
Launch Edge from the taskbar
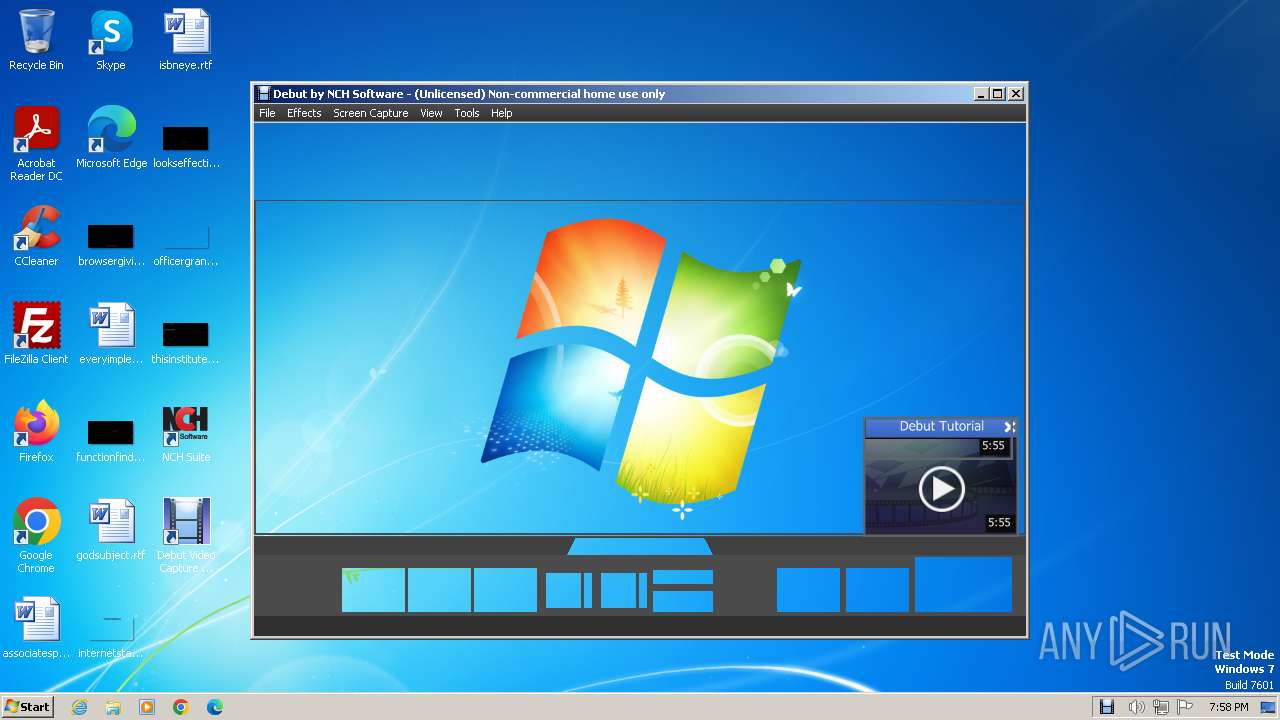[x=215, y=707]
